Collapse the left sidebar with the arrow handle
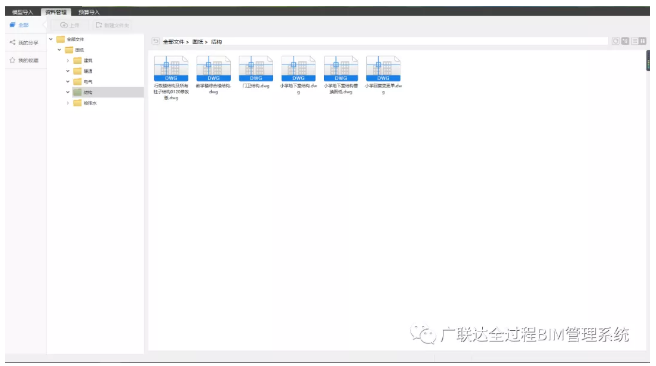656x366 pixels. click(x=45, y=25)
